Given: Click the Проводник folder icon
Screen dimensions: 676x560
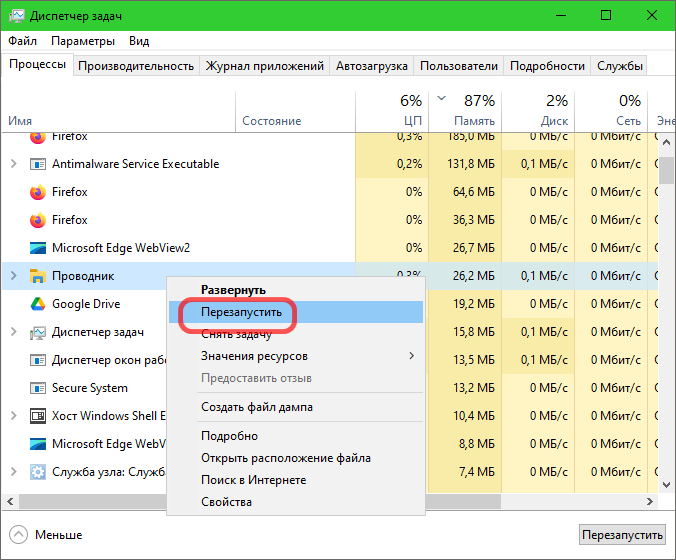Looking at the screenshot, I should pos(38,276).
